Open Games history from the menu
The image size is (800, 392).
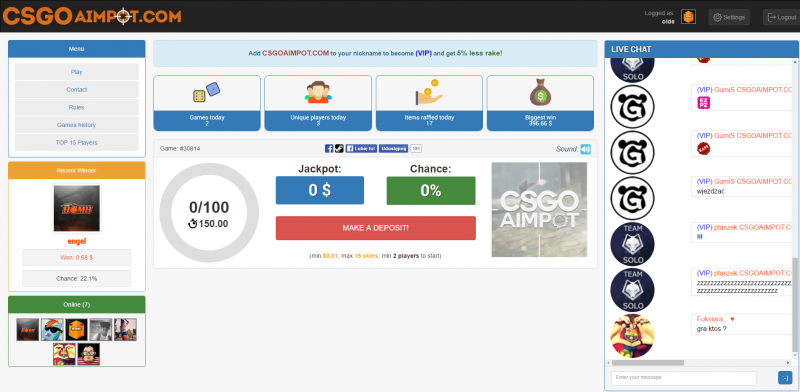(x=77, y=125)
